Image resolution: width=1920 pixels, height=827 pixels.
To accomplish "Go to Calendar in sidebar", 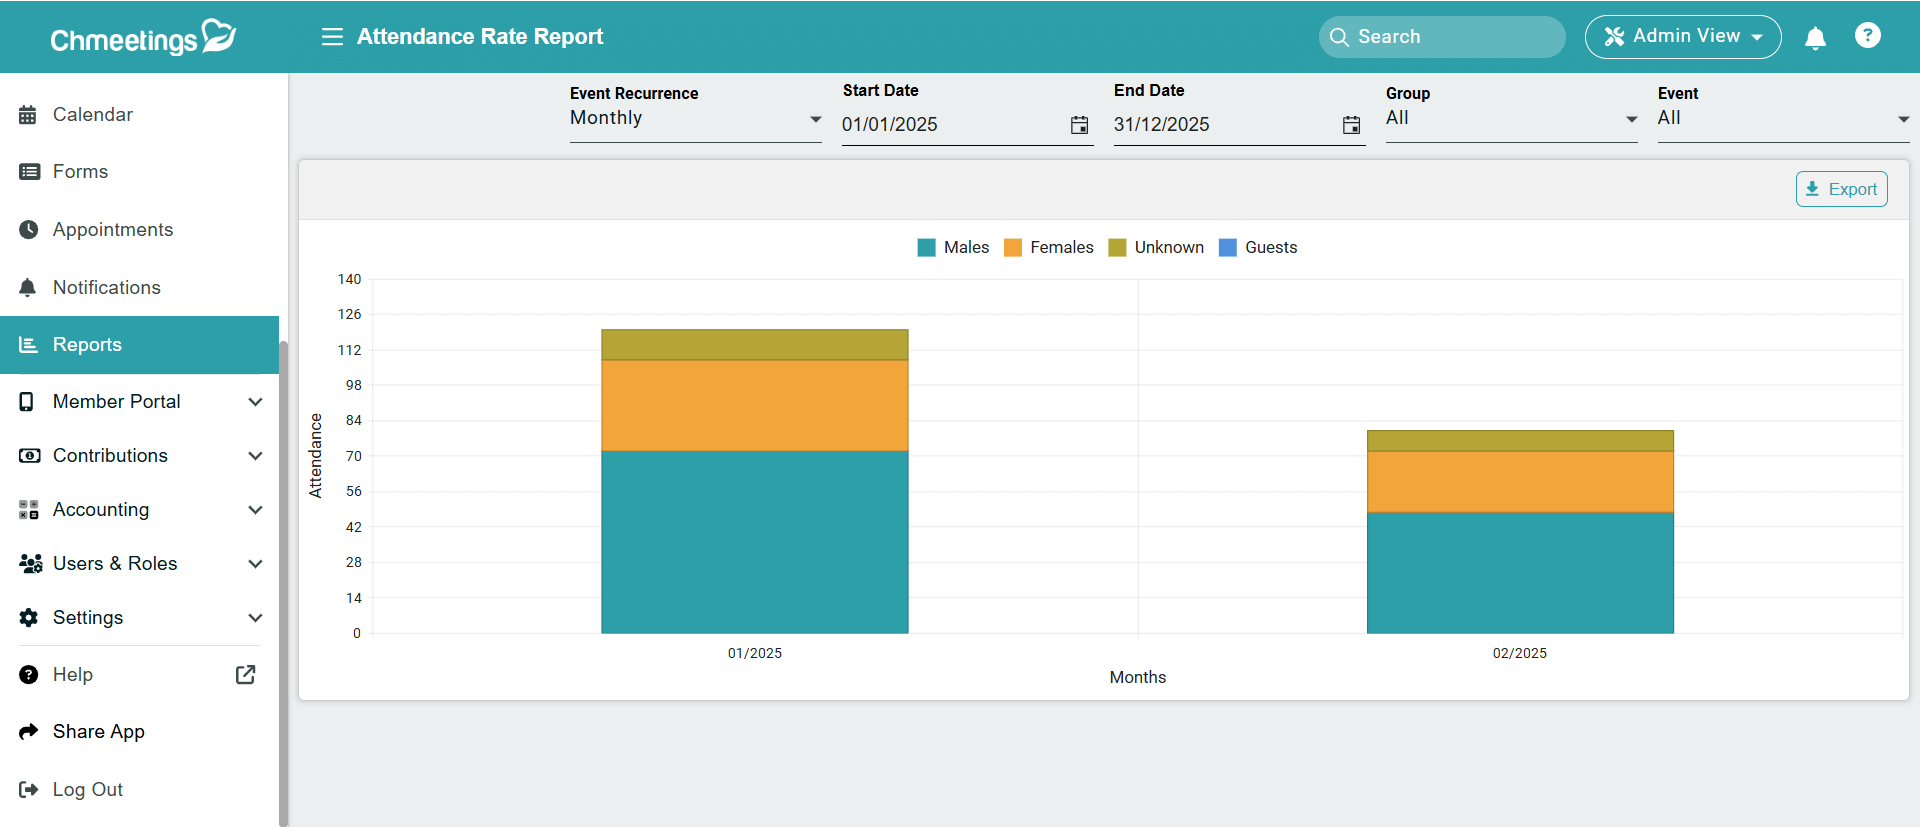I will (139, 115).
